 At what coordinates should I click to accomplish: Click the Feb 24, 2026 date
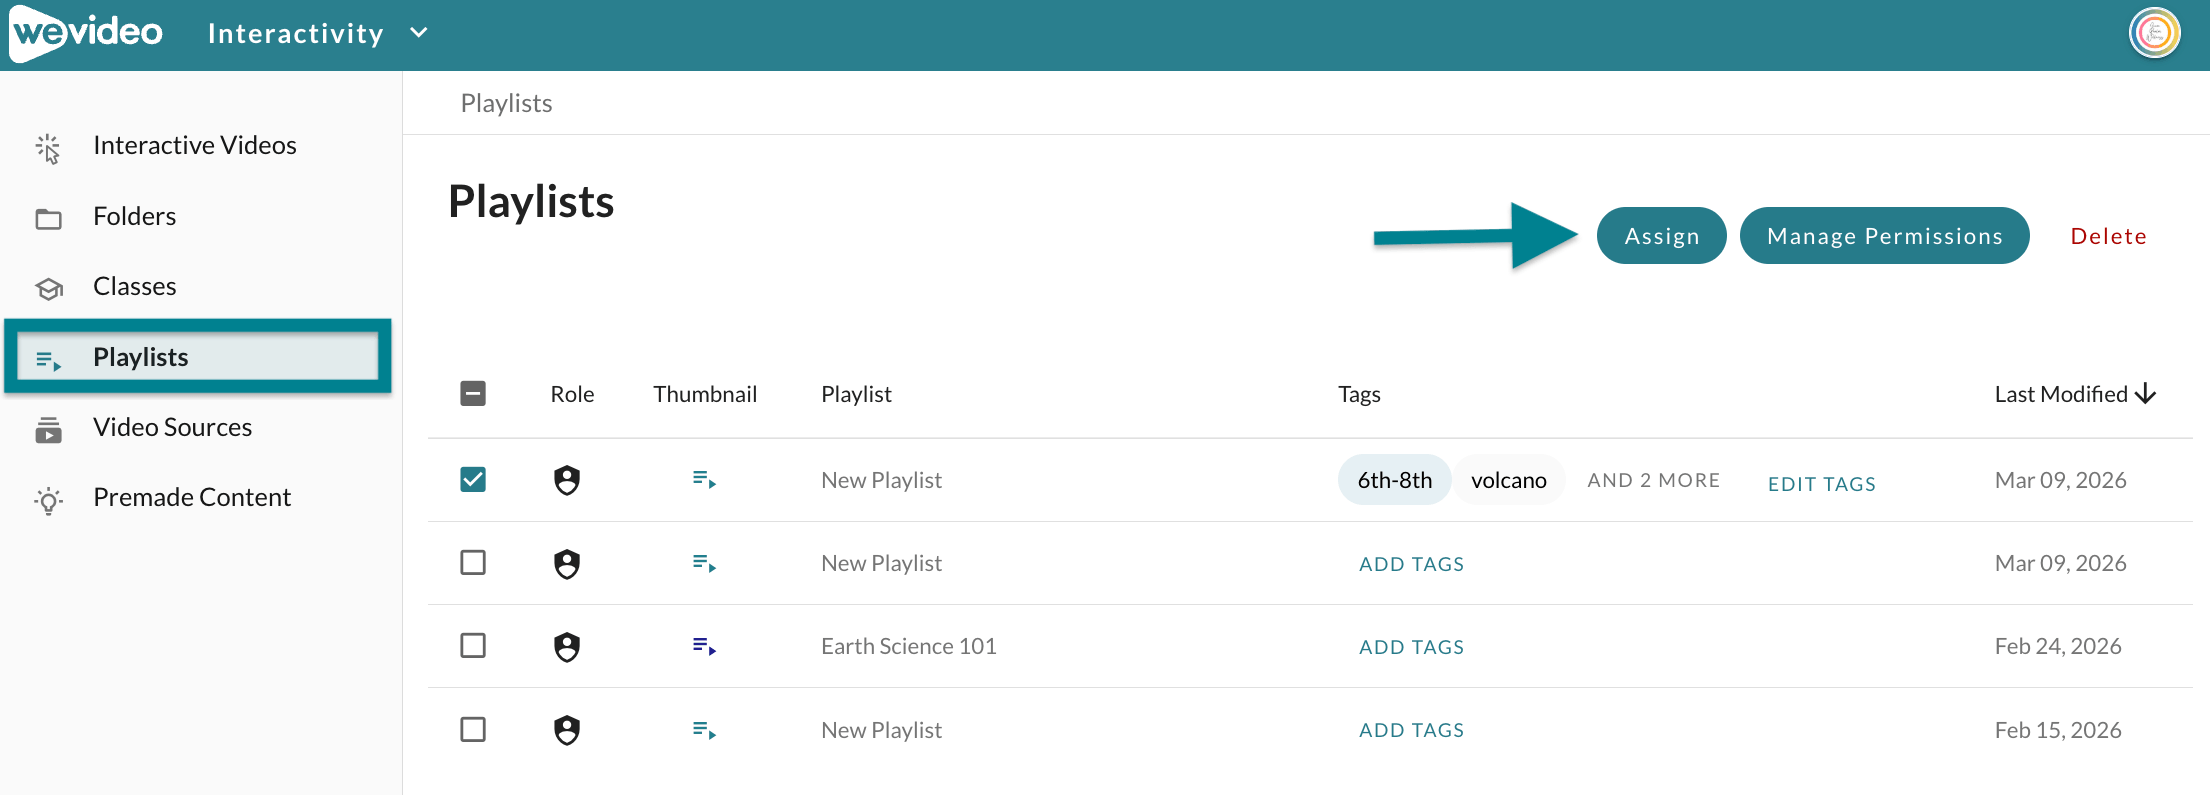coord(2058,646)
